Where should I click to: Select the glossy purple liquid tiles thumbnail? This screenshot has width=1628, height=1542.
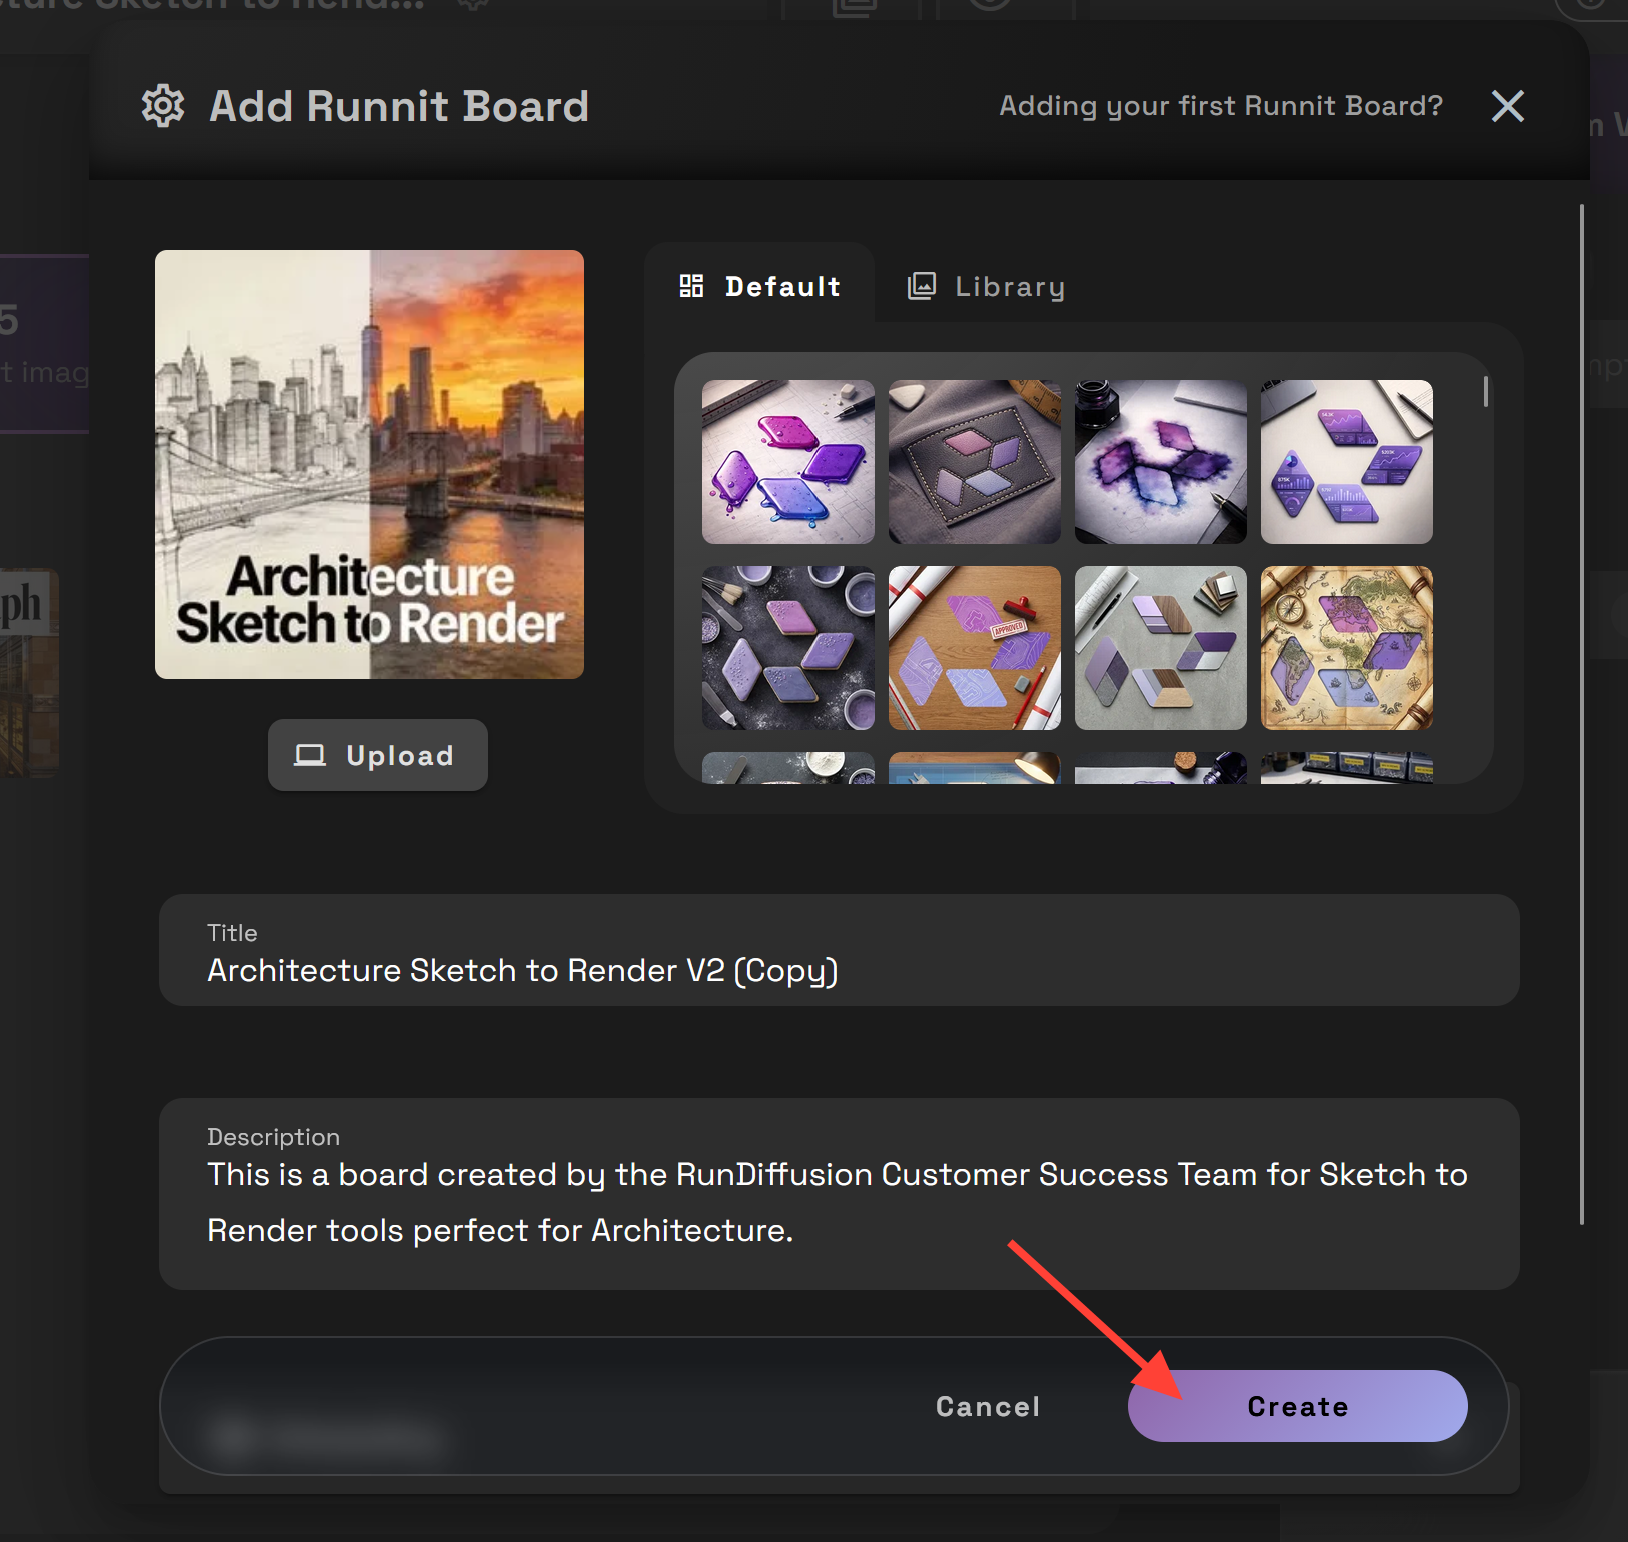(x=788, y=462)
